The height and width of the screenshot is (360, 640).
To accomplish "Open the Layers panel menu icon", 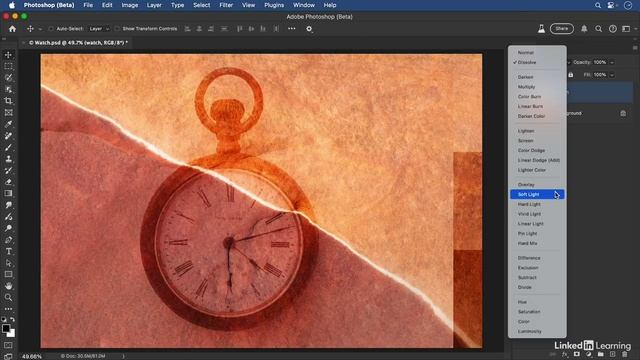I will point(635,48).
